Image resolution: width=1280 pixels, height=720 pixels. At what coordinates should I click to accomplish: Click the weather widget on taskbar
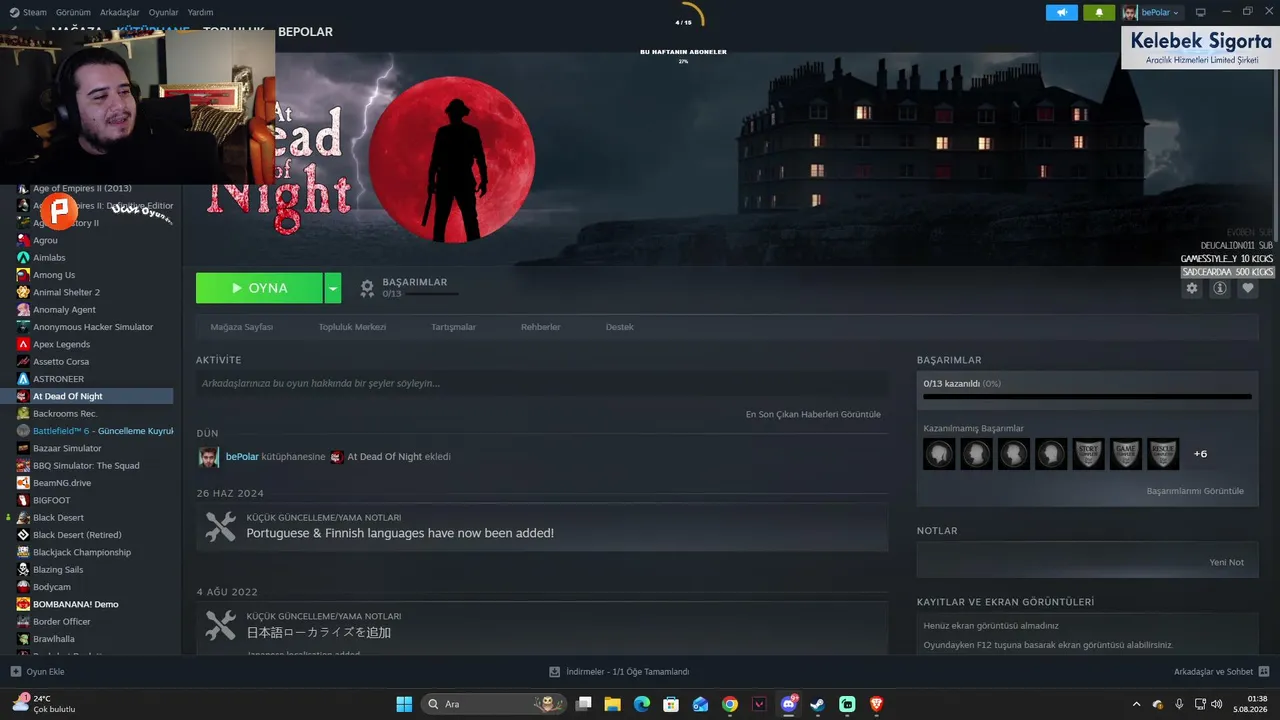(x=45, y=704)
